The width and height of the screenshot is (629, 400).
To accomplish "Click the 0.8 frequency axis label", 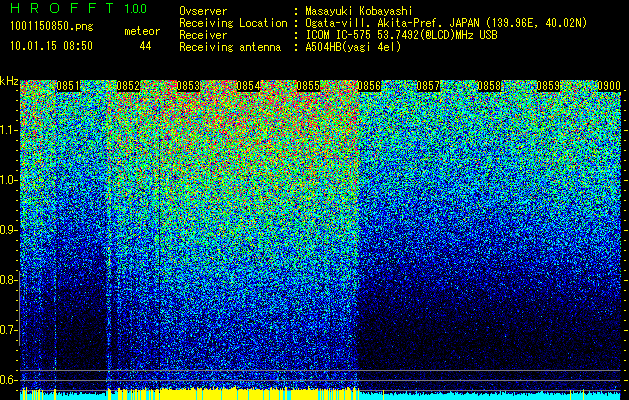I will (9, 280).
